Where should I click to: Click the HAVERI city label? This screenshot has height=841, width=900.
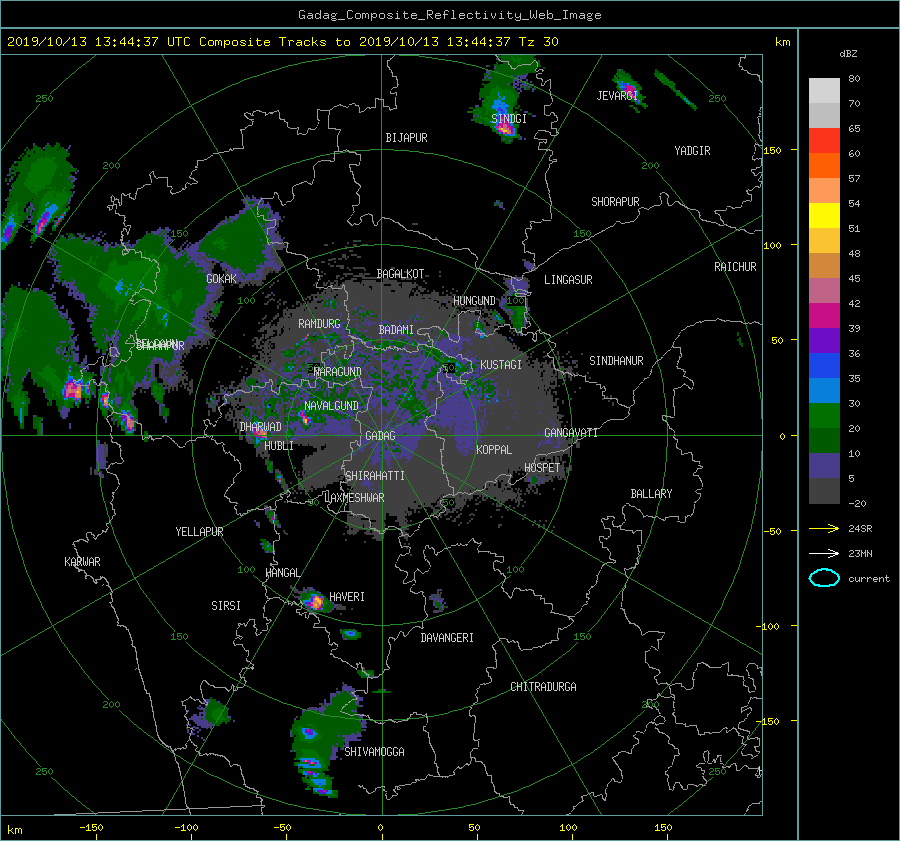click(347, 596)
